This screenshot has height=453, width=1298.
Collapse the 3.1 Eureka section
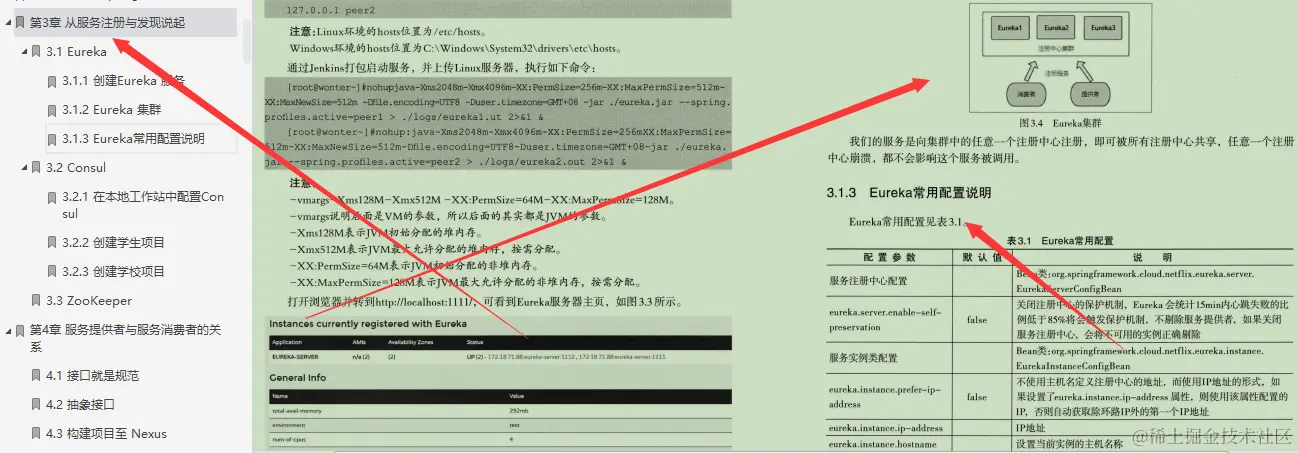tap(23, 52)
